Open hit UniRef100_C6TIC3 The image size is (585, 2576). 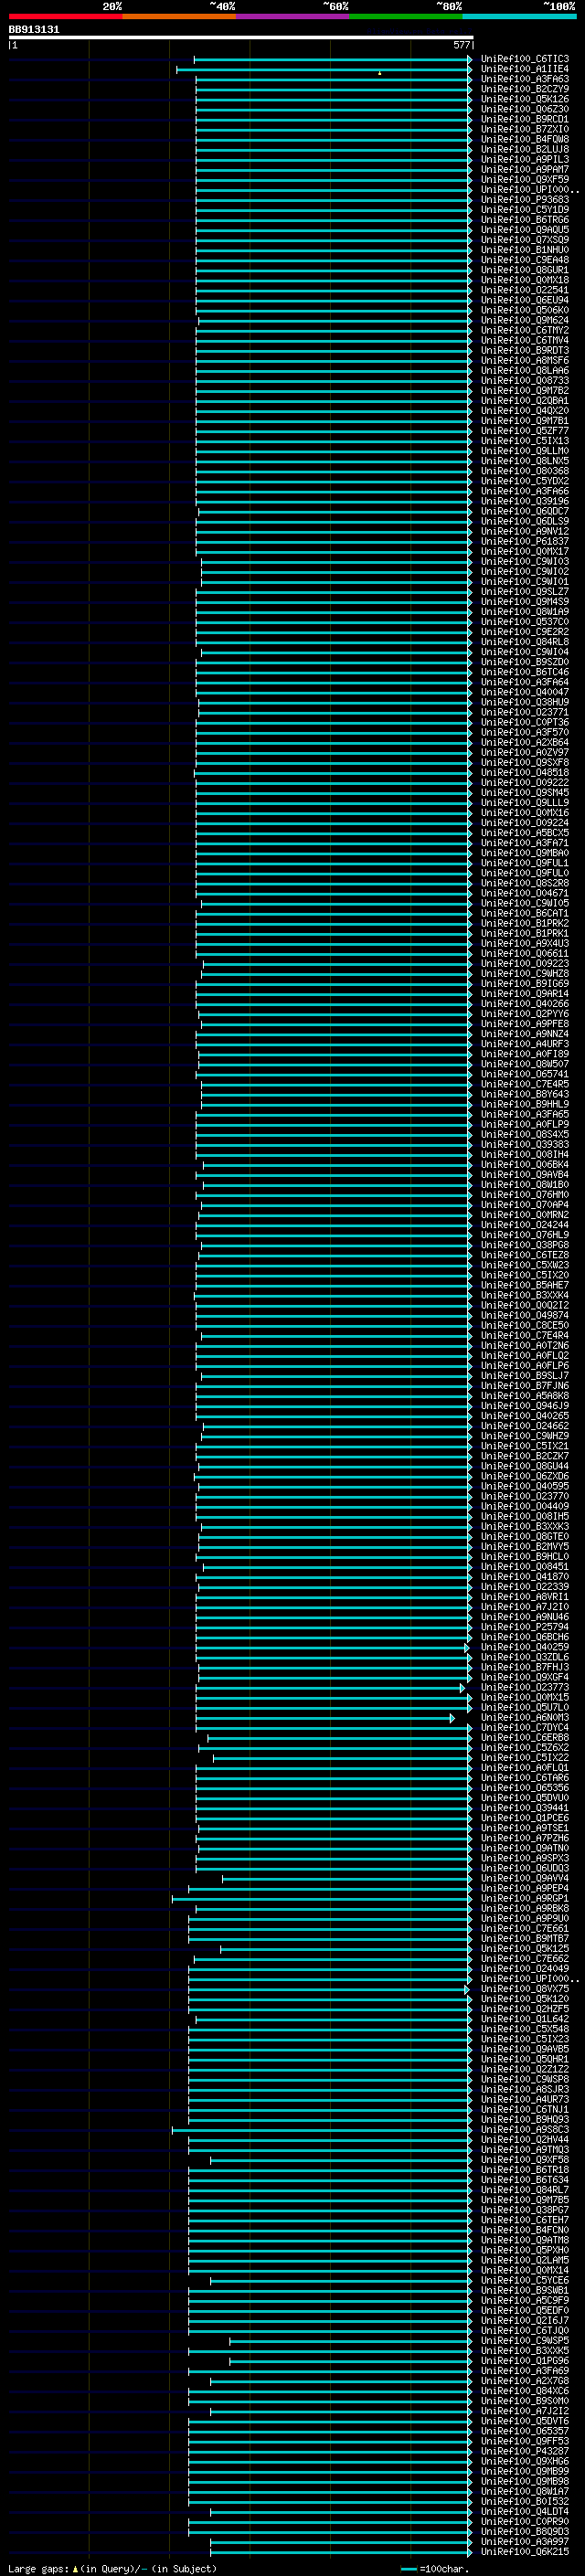524,59
